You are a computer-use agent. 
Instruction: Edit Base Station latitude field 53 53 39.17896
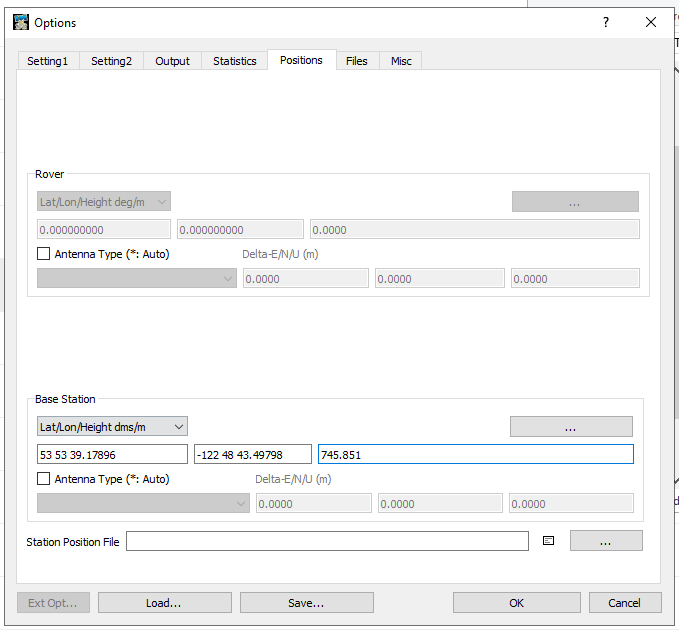pos(112,455)
